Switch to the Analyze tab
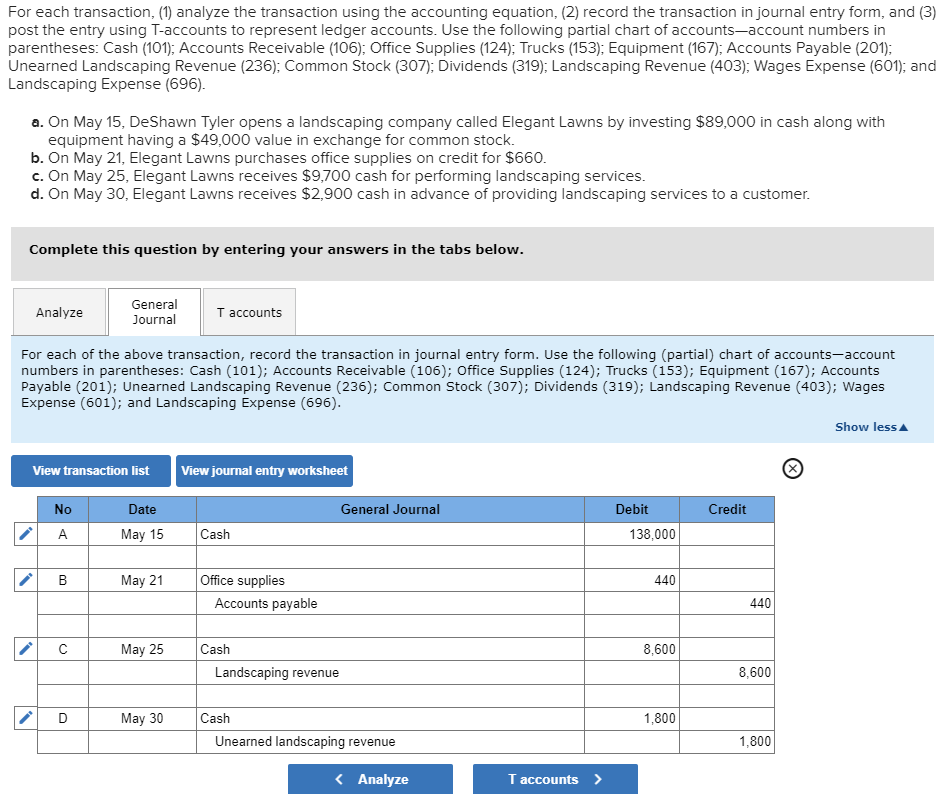The height and width of the screenshot is (794, 949). (x=58, y=311)
